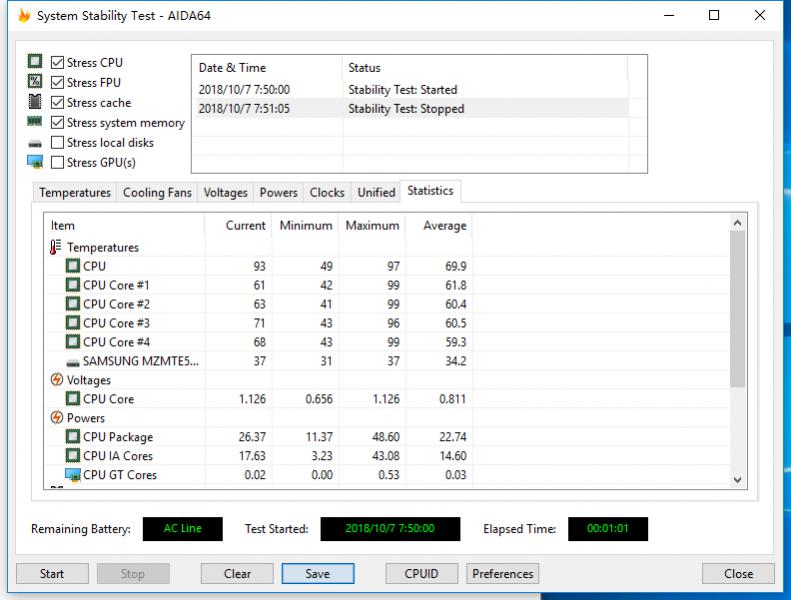This screenshot has height=600, width=791.
Task: Click the lightning icon of Powers group
Action: pos(56,417)
